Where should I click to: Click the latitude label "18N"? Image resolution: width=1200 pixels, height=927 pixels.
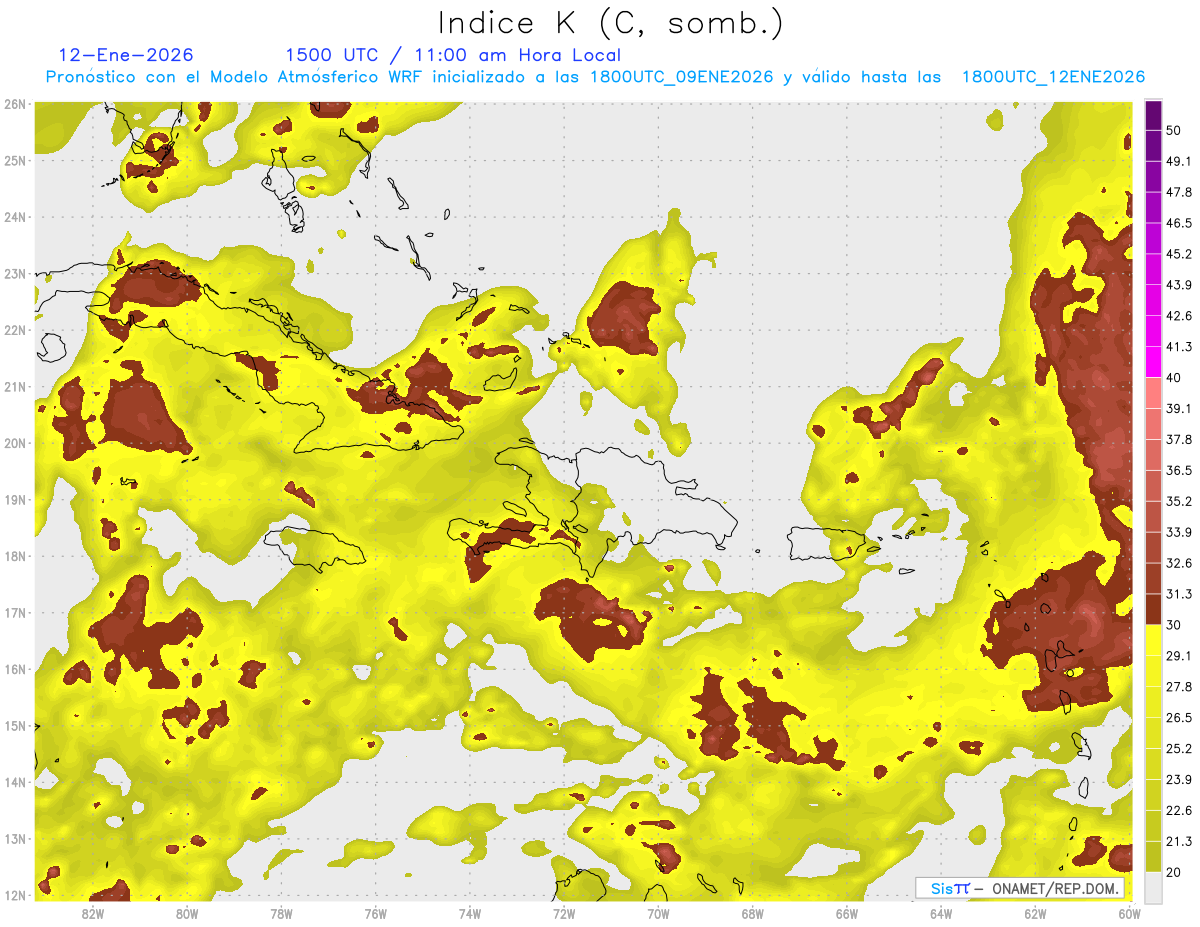[14, 556]
